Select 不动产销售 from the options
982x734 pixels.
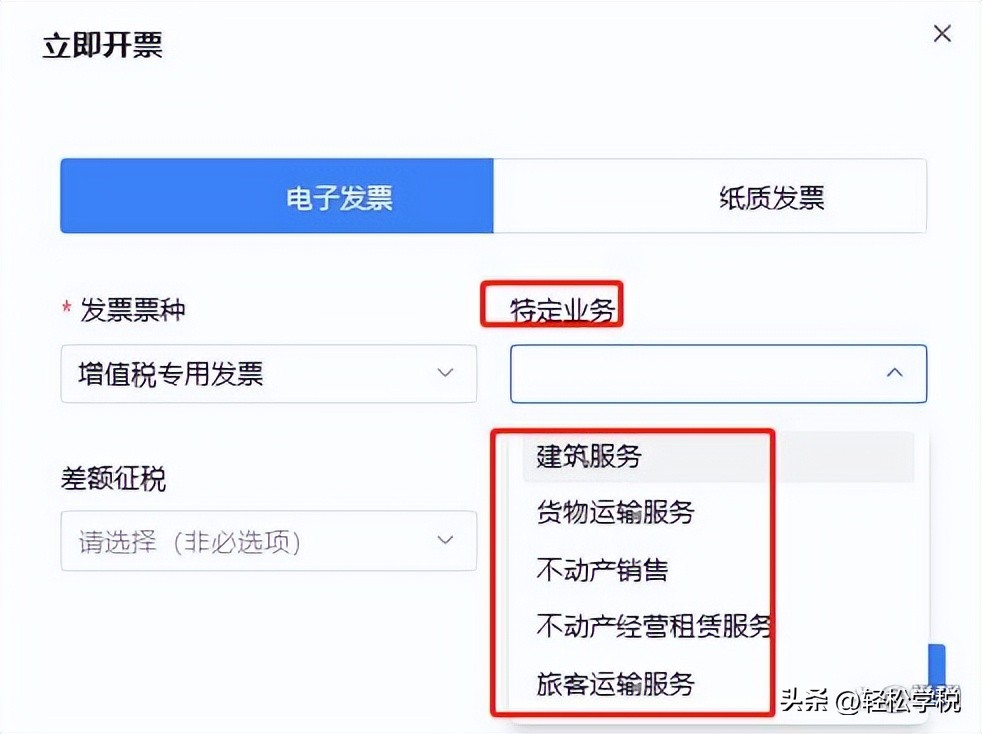click(602, 570)
